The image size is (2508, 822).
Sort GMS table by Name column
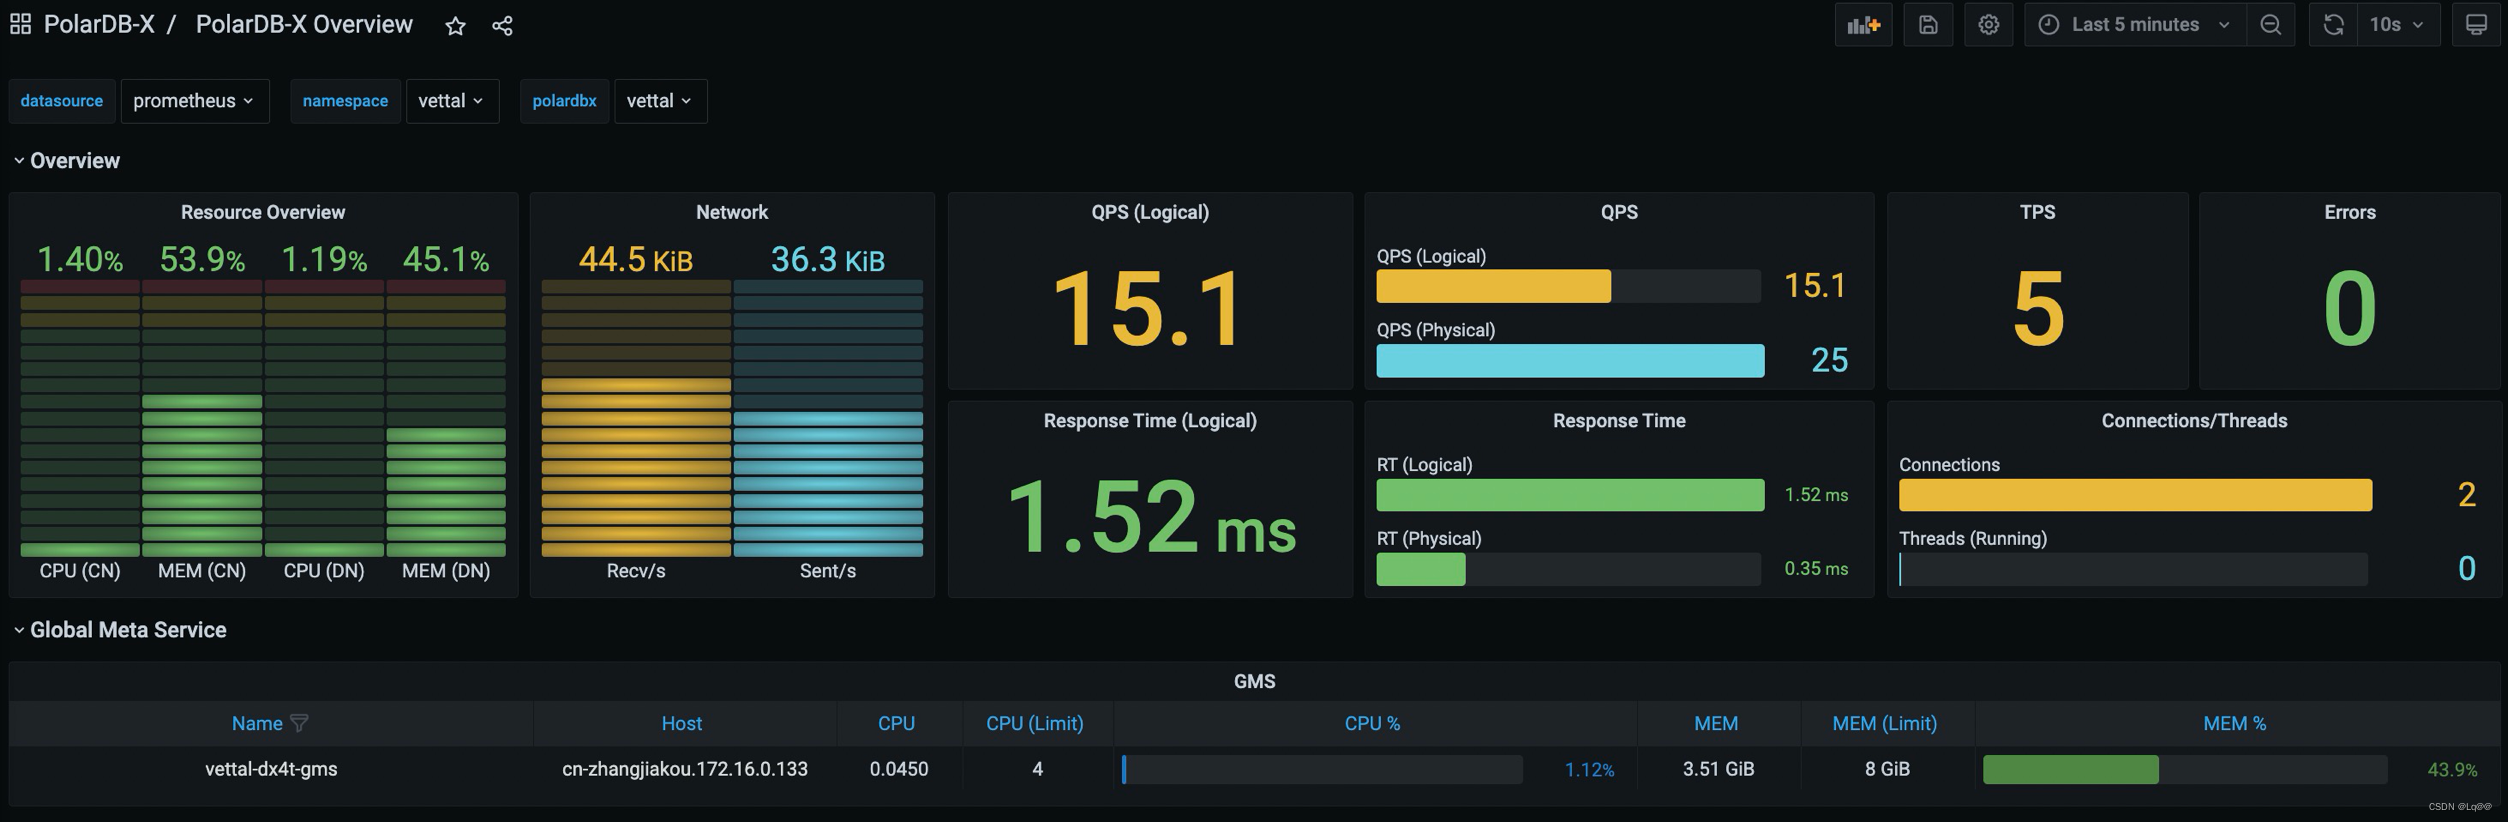pos(257,723)
